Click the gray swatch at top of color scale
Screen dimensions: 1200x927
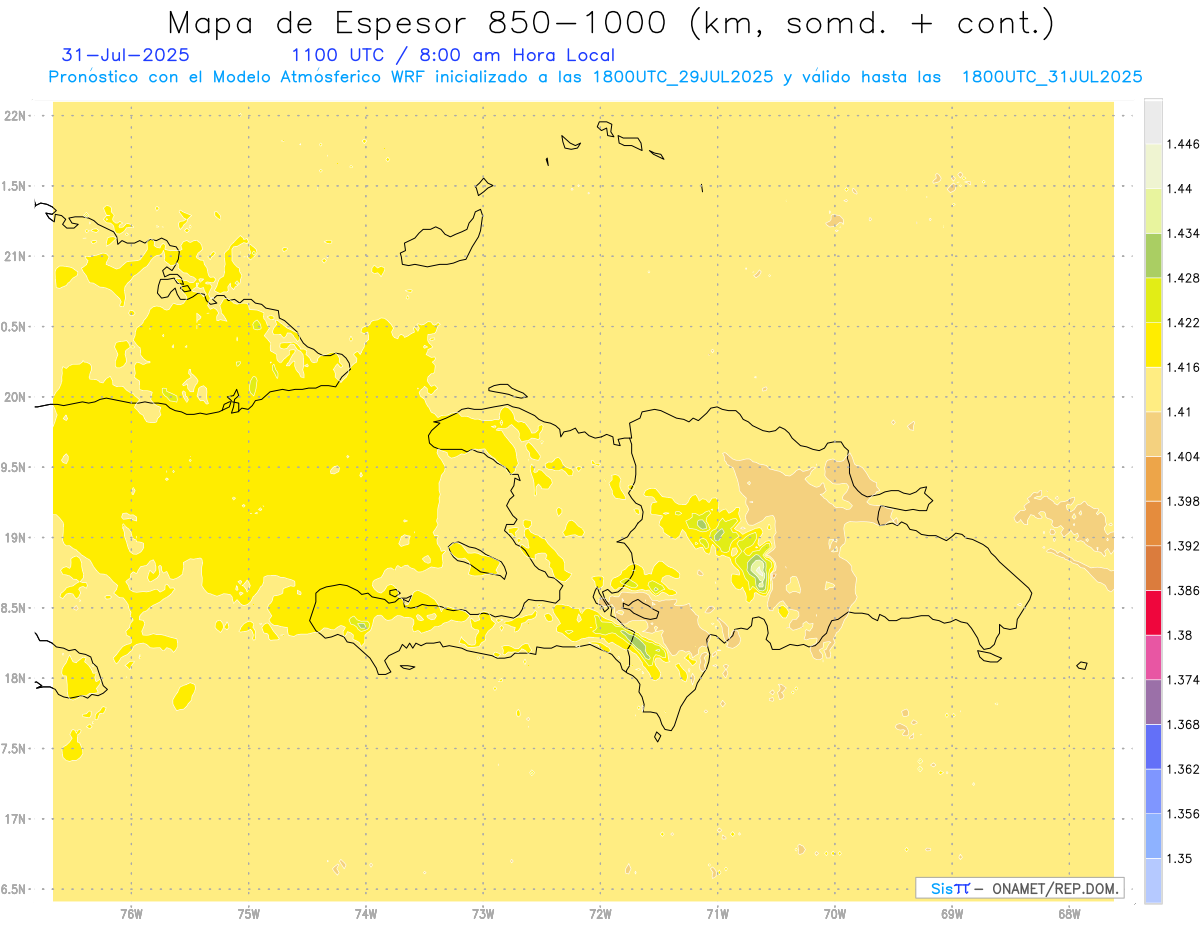pos(1153,121)
